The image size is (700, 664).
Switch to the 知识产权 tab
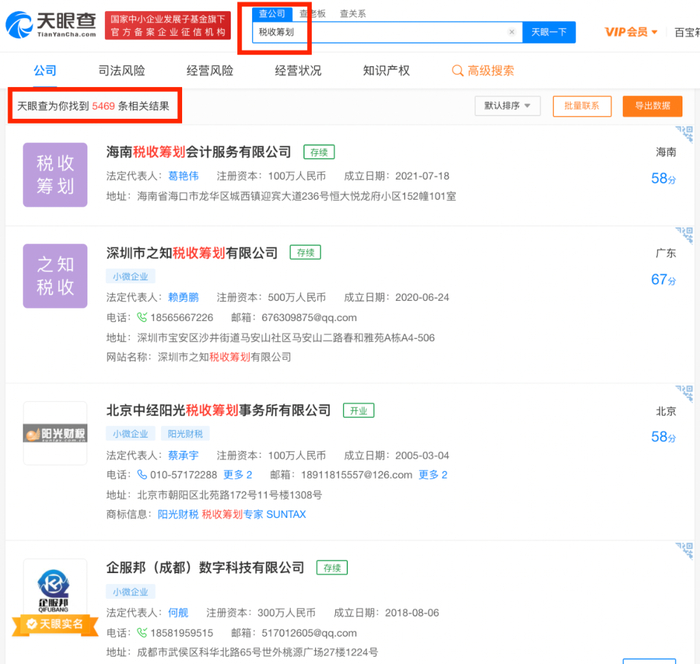(x=386, y=71)
